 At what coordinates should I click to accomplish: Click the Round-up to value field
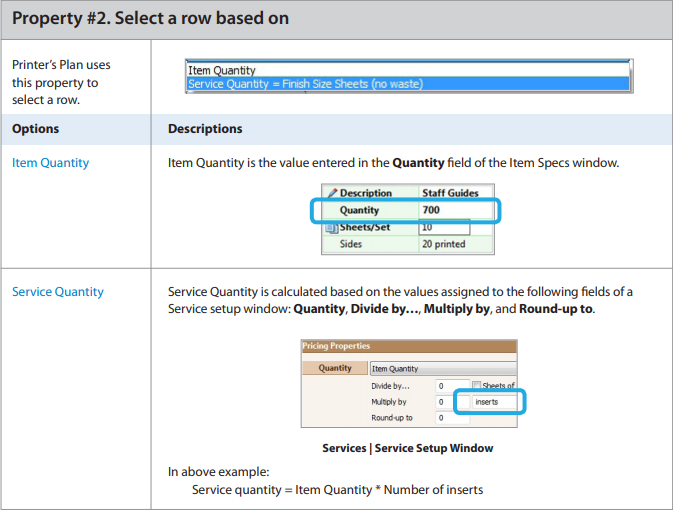[x=452, y=418]
